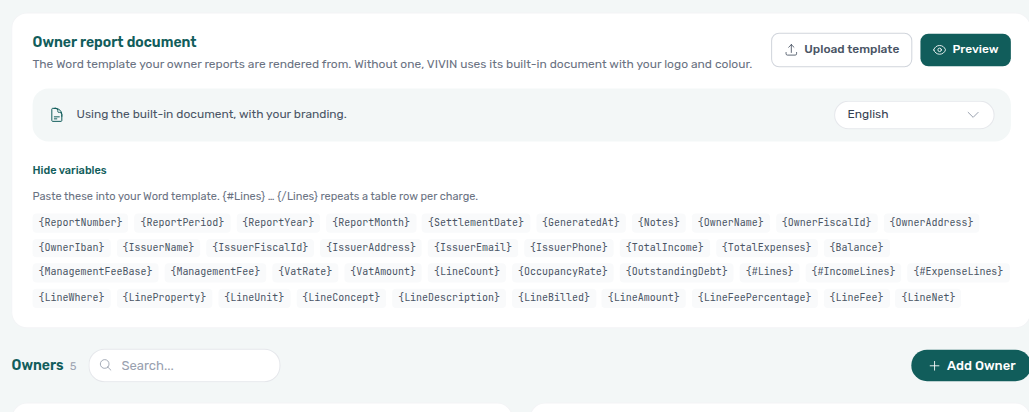Screen dimensions: 1029x412
Task: Select the {LineCount} variable chip
Action: [467, 272]
